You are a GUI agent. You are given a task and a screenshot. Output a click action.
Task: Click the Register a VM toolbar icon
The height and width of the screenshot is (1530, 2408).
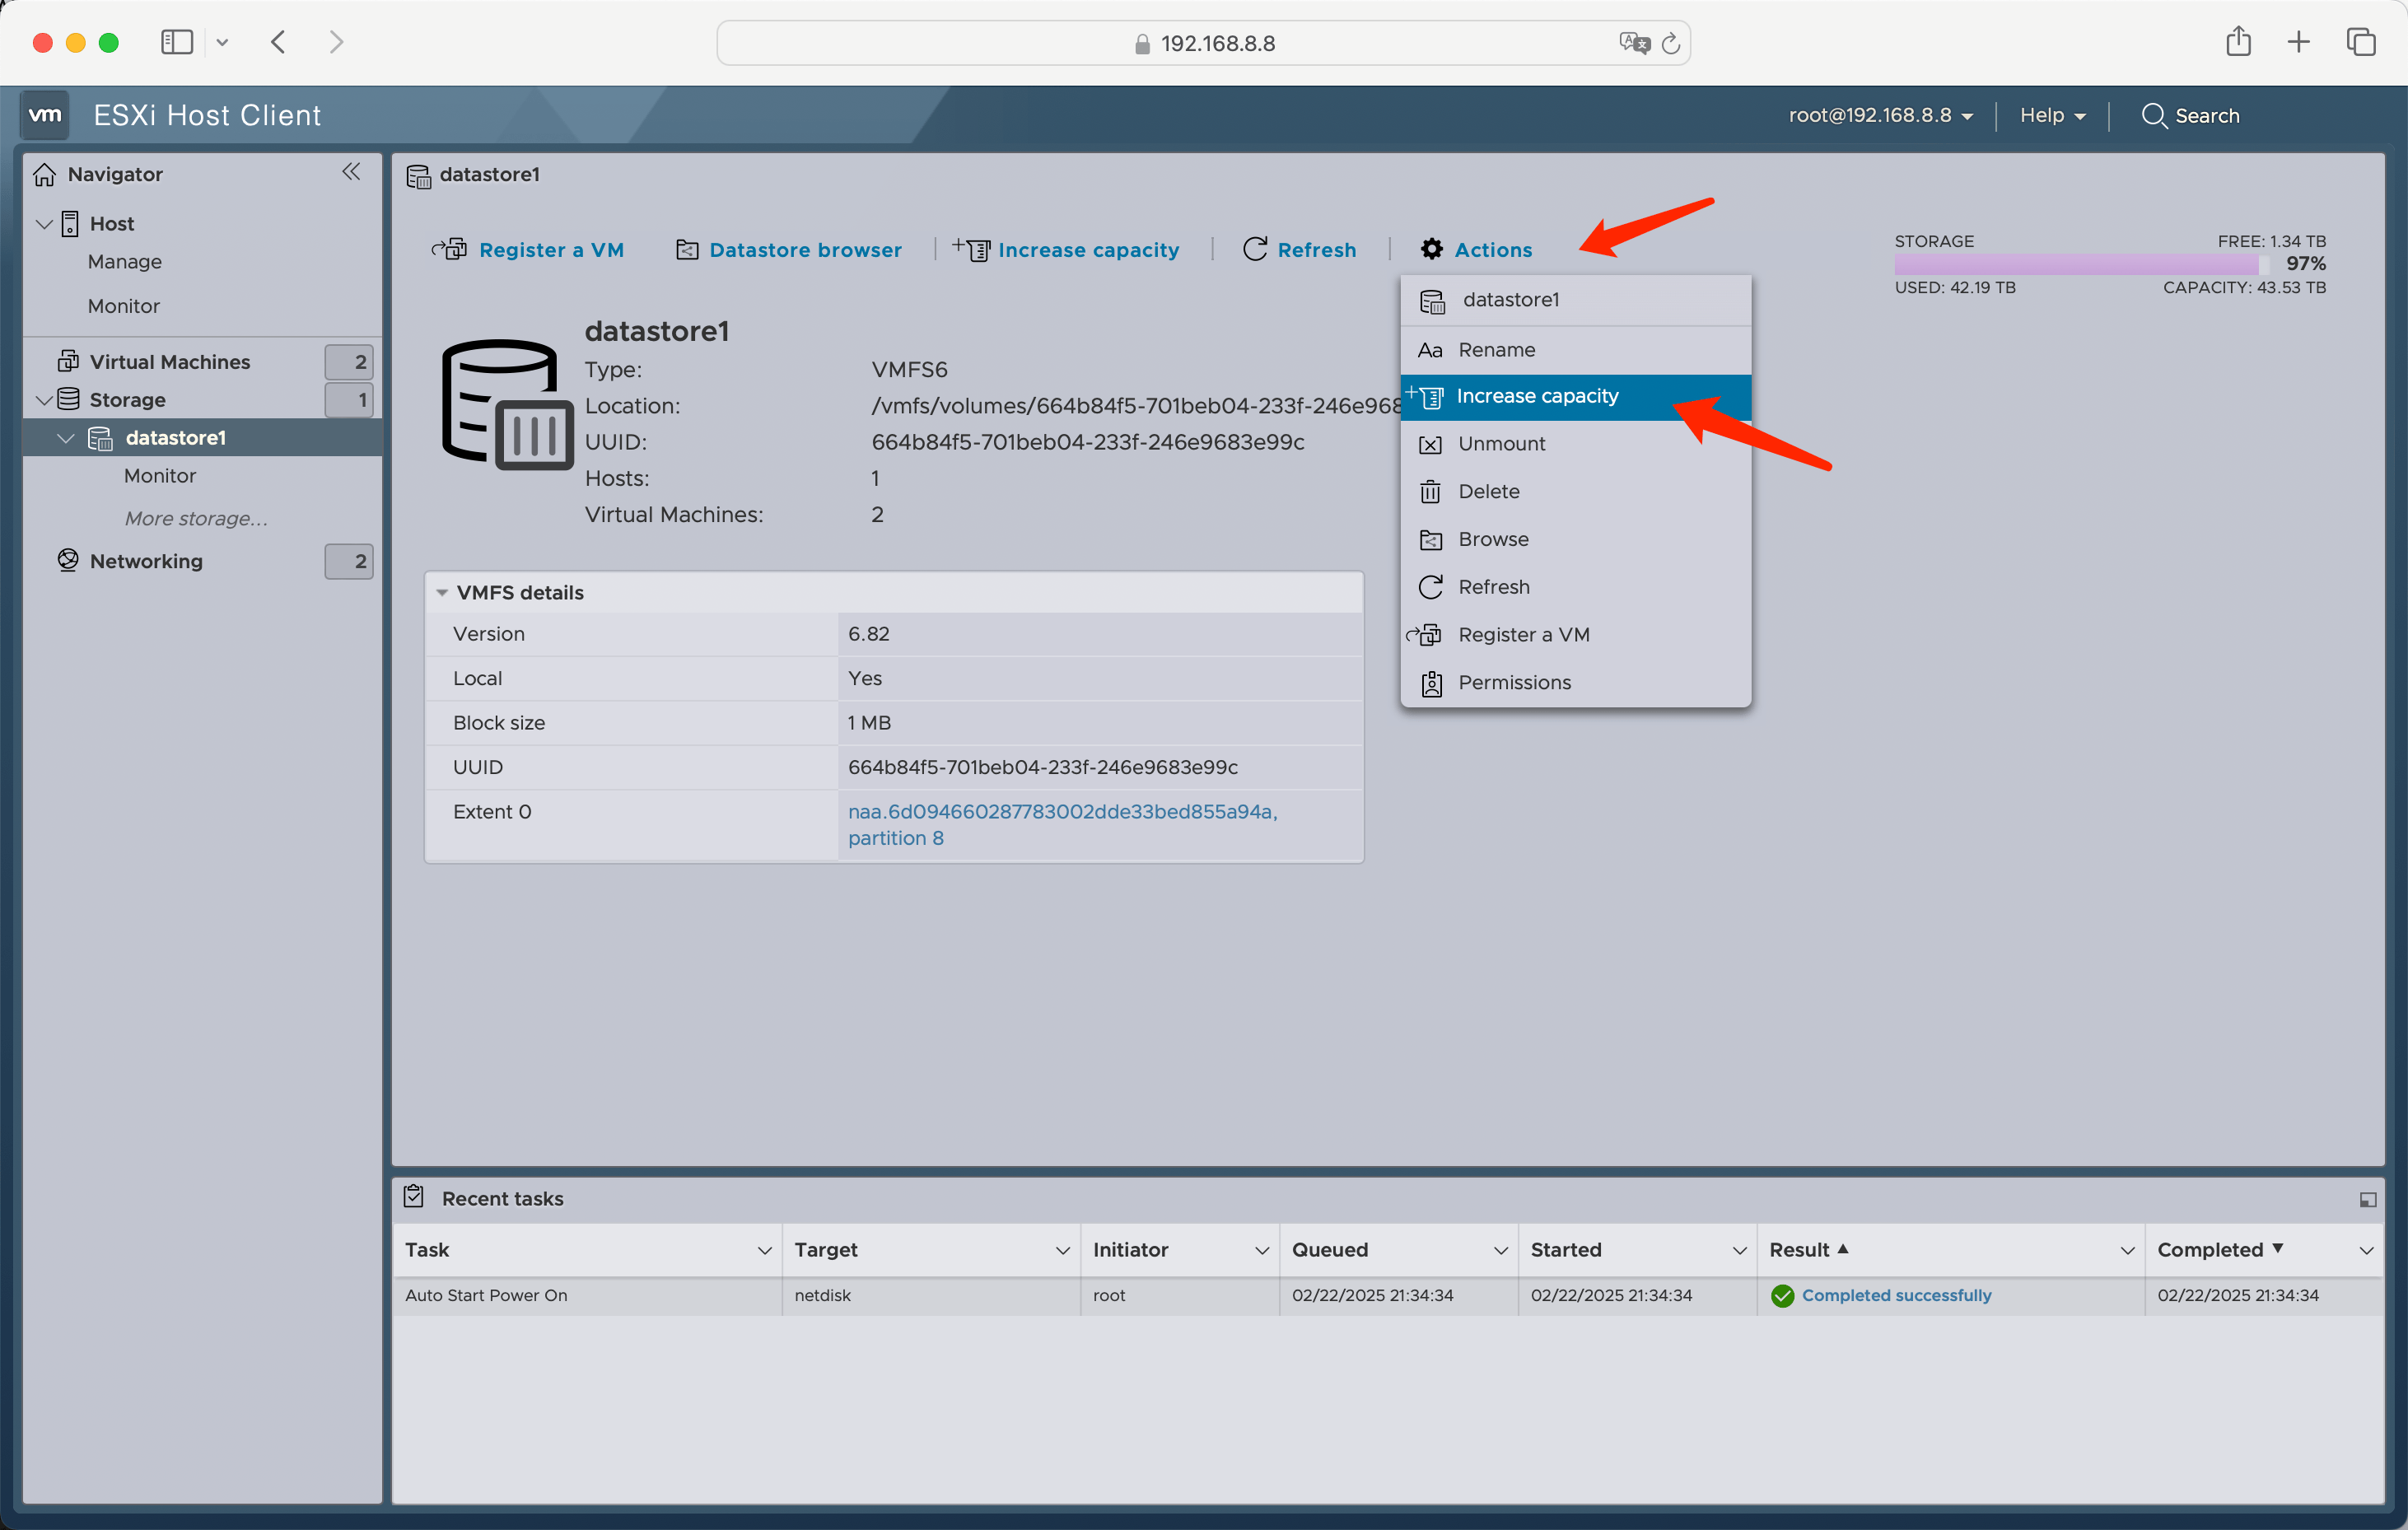(449, 249)
